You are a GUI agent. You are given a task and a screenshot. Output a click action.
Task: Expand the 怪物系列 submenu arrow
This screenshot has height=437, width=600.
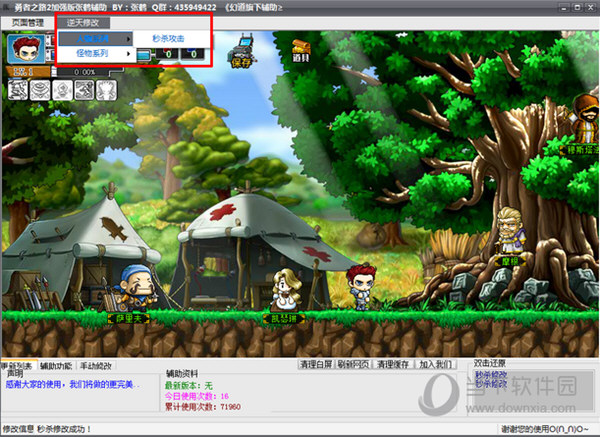129,54
